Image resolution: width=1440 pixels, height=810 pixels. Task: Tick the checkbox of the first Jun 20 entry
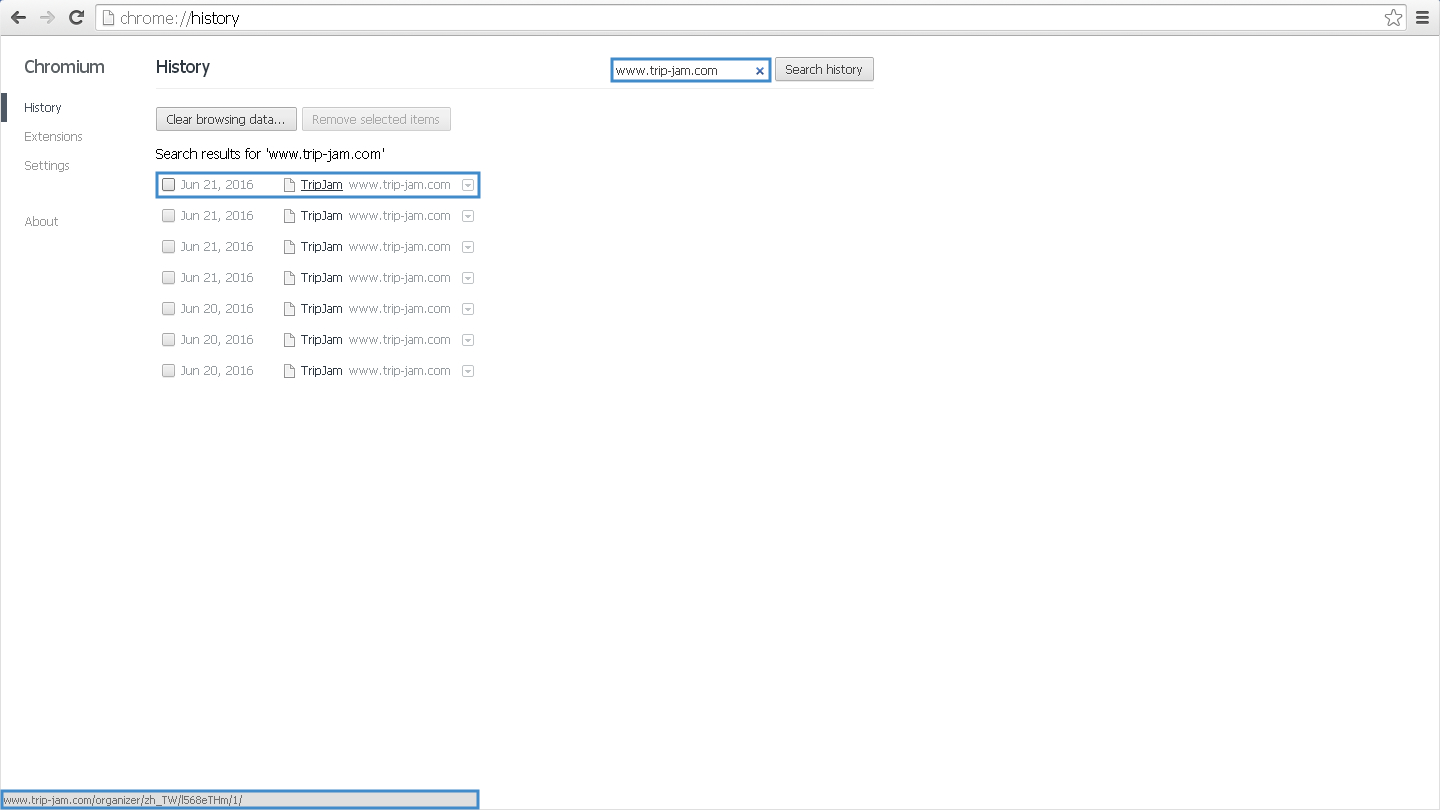(168, 309)
